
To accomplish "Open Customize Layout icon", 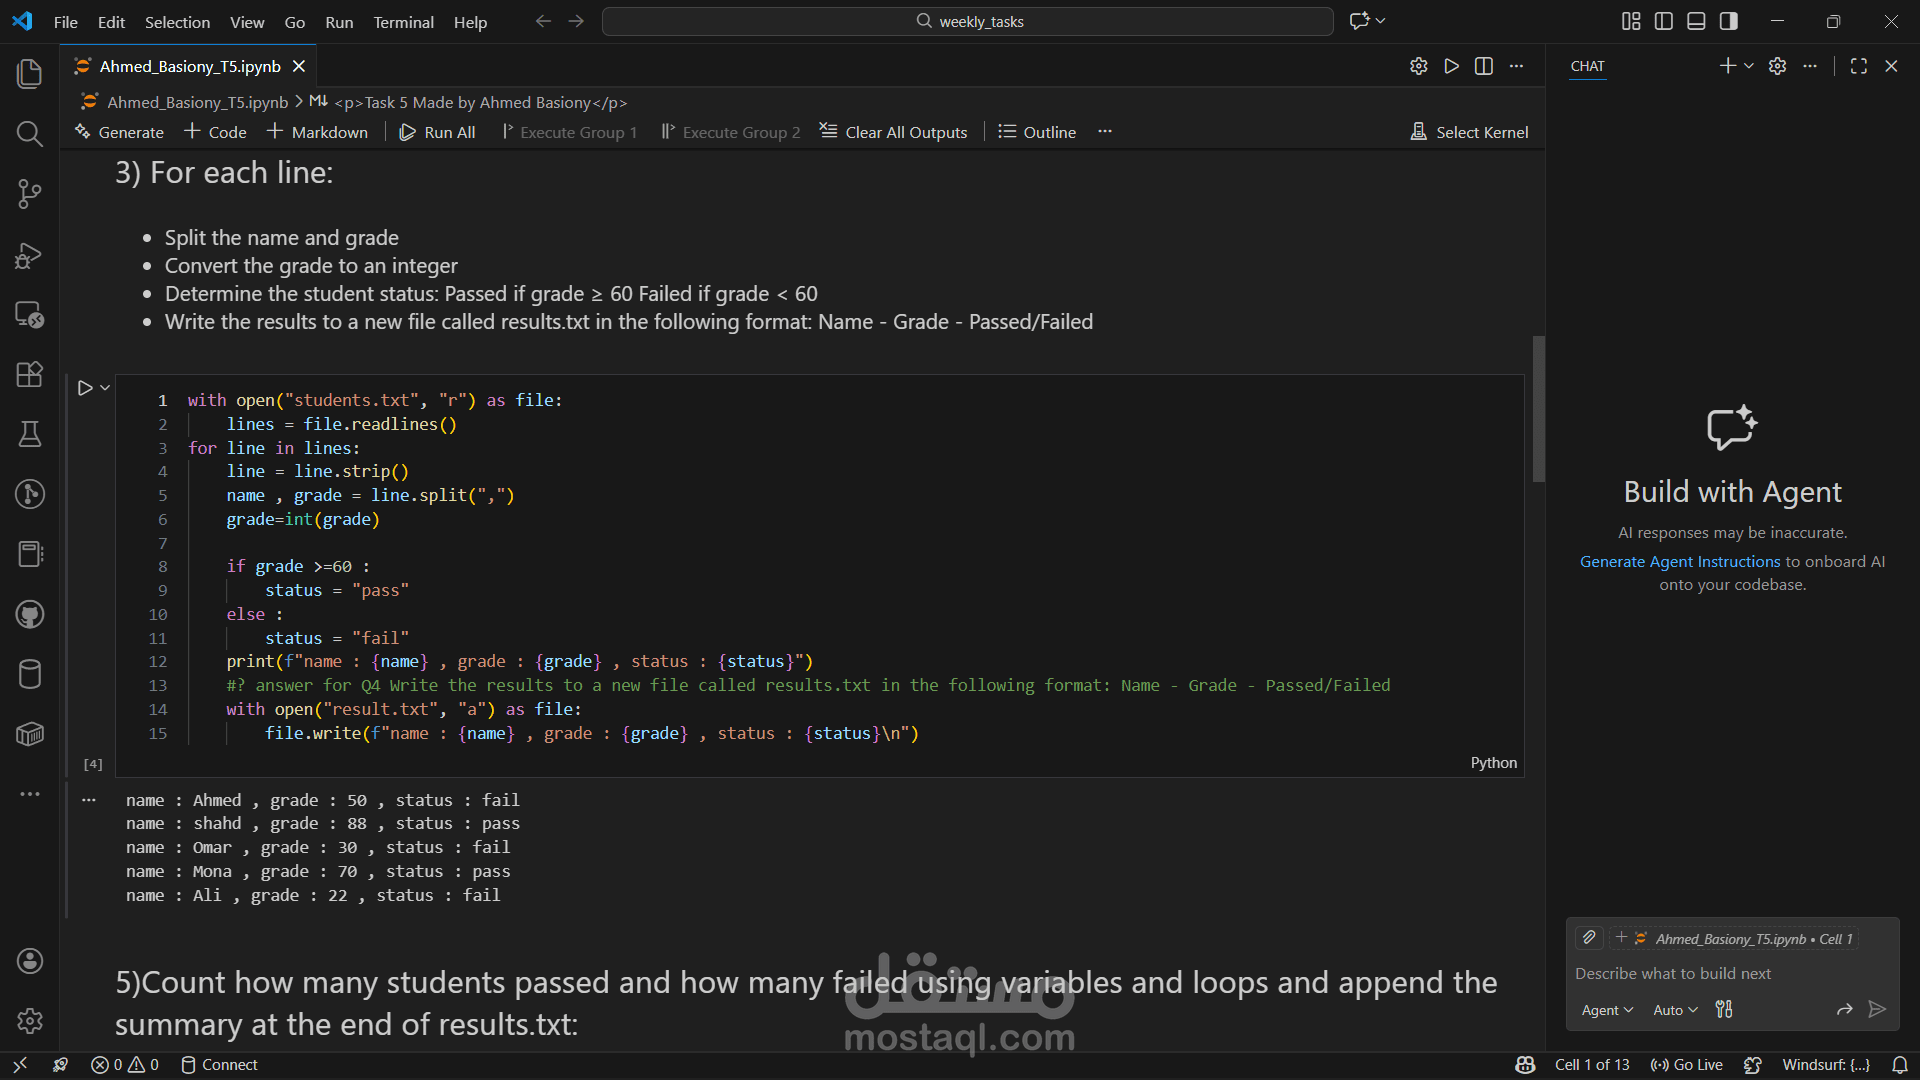I will (1631, 21).
